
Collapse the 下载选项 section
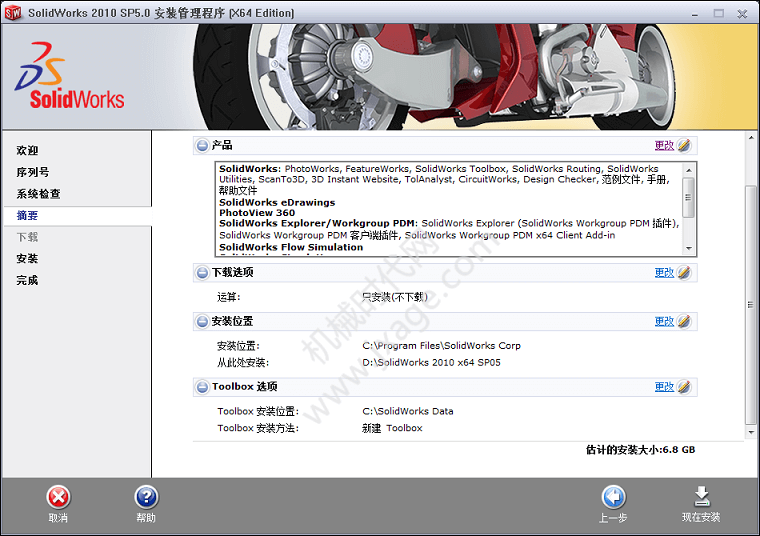pos(202,273)
